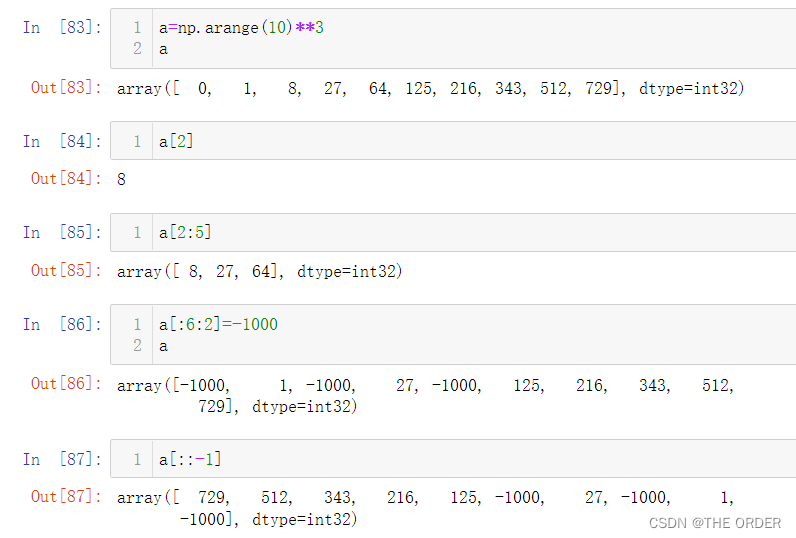Click second line 'a' in cell 83
Image resolution: width=796 pixels, height=538 pixels.
[163, 49]
